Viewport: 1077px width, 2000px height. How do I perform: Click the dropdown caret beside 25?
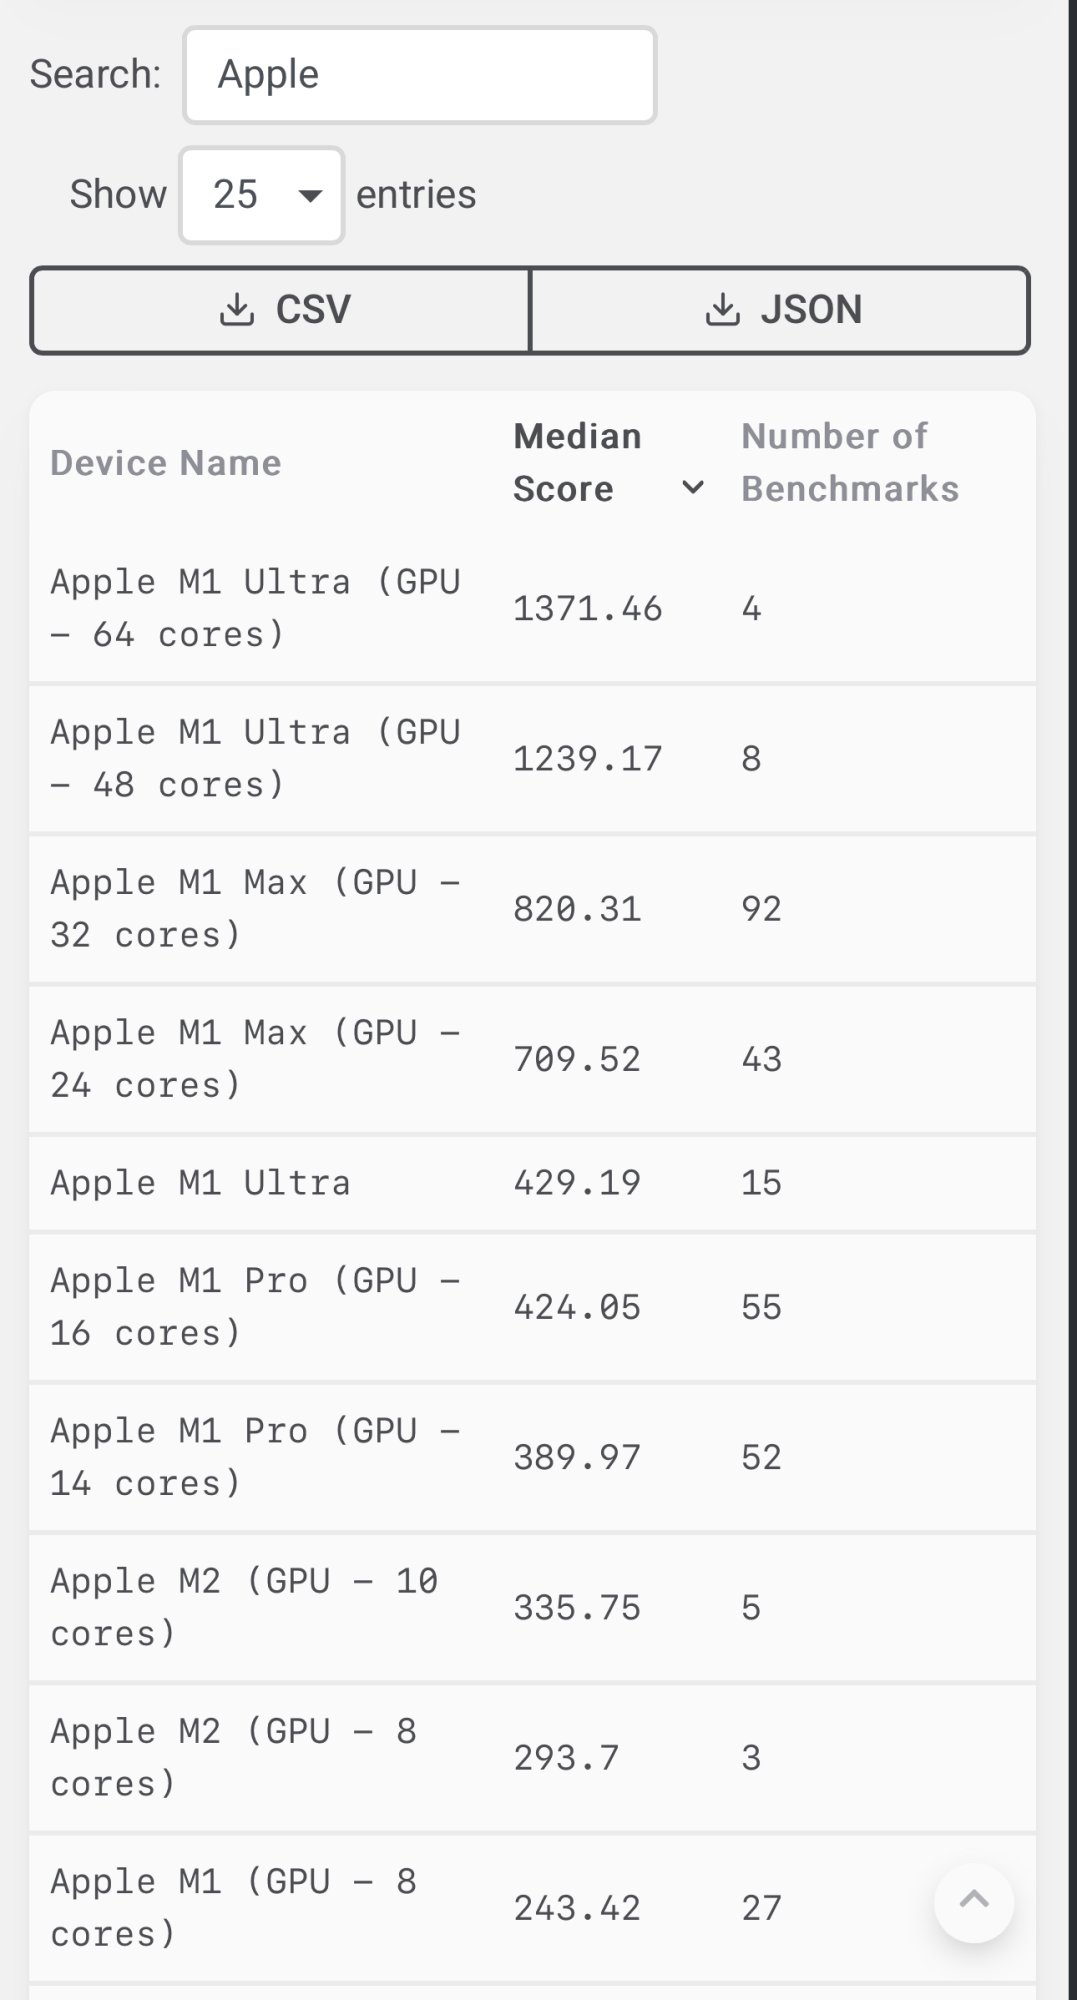(311, 196)
